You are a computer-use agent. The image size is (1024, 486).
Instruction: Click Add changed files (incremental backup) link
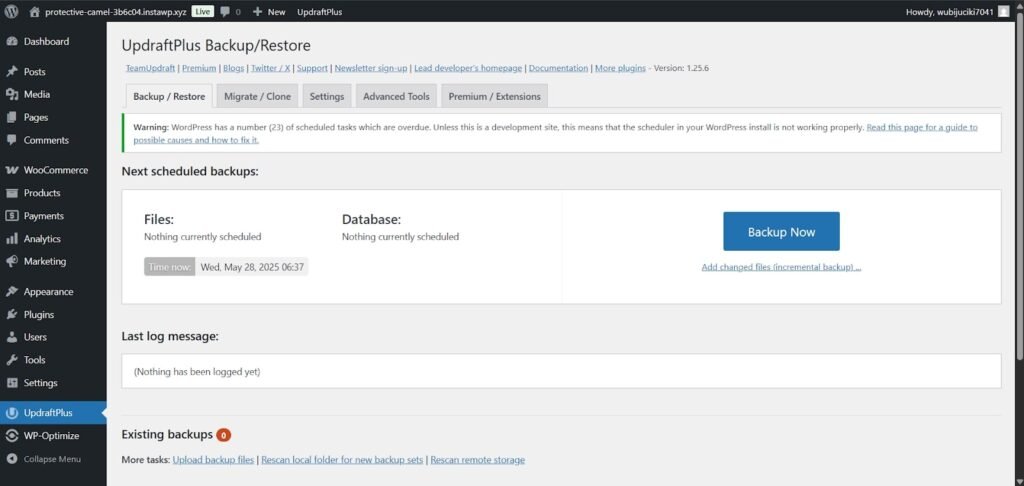[781, 267]
